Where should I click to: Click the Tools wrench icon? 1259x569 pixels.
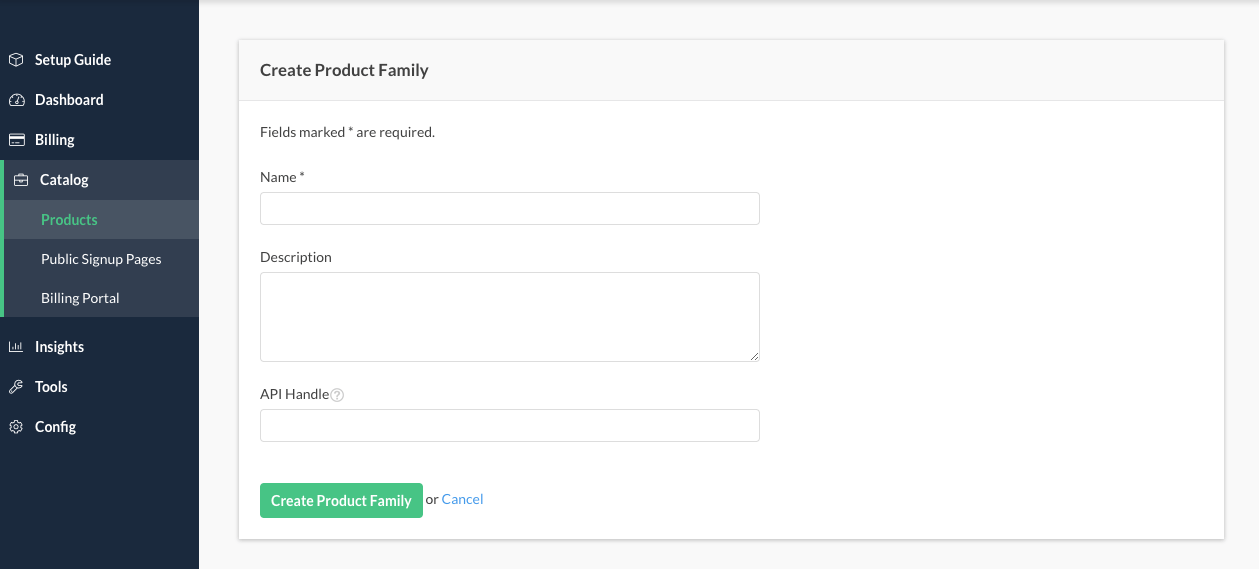(x=16, y=387)
